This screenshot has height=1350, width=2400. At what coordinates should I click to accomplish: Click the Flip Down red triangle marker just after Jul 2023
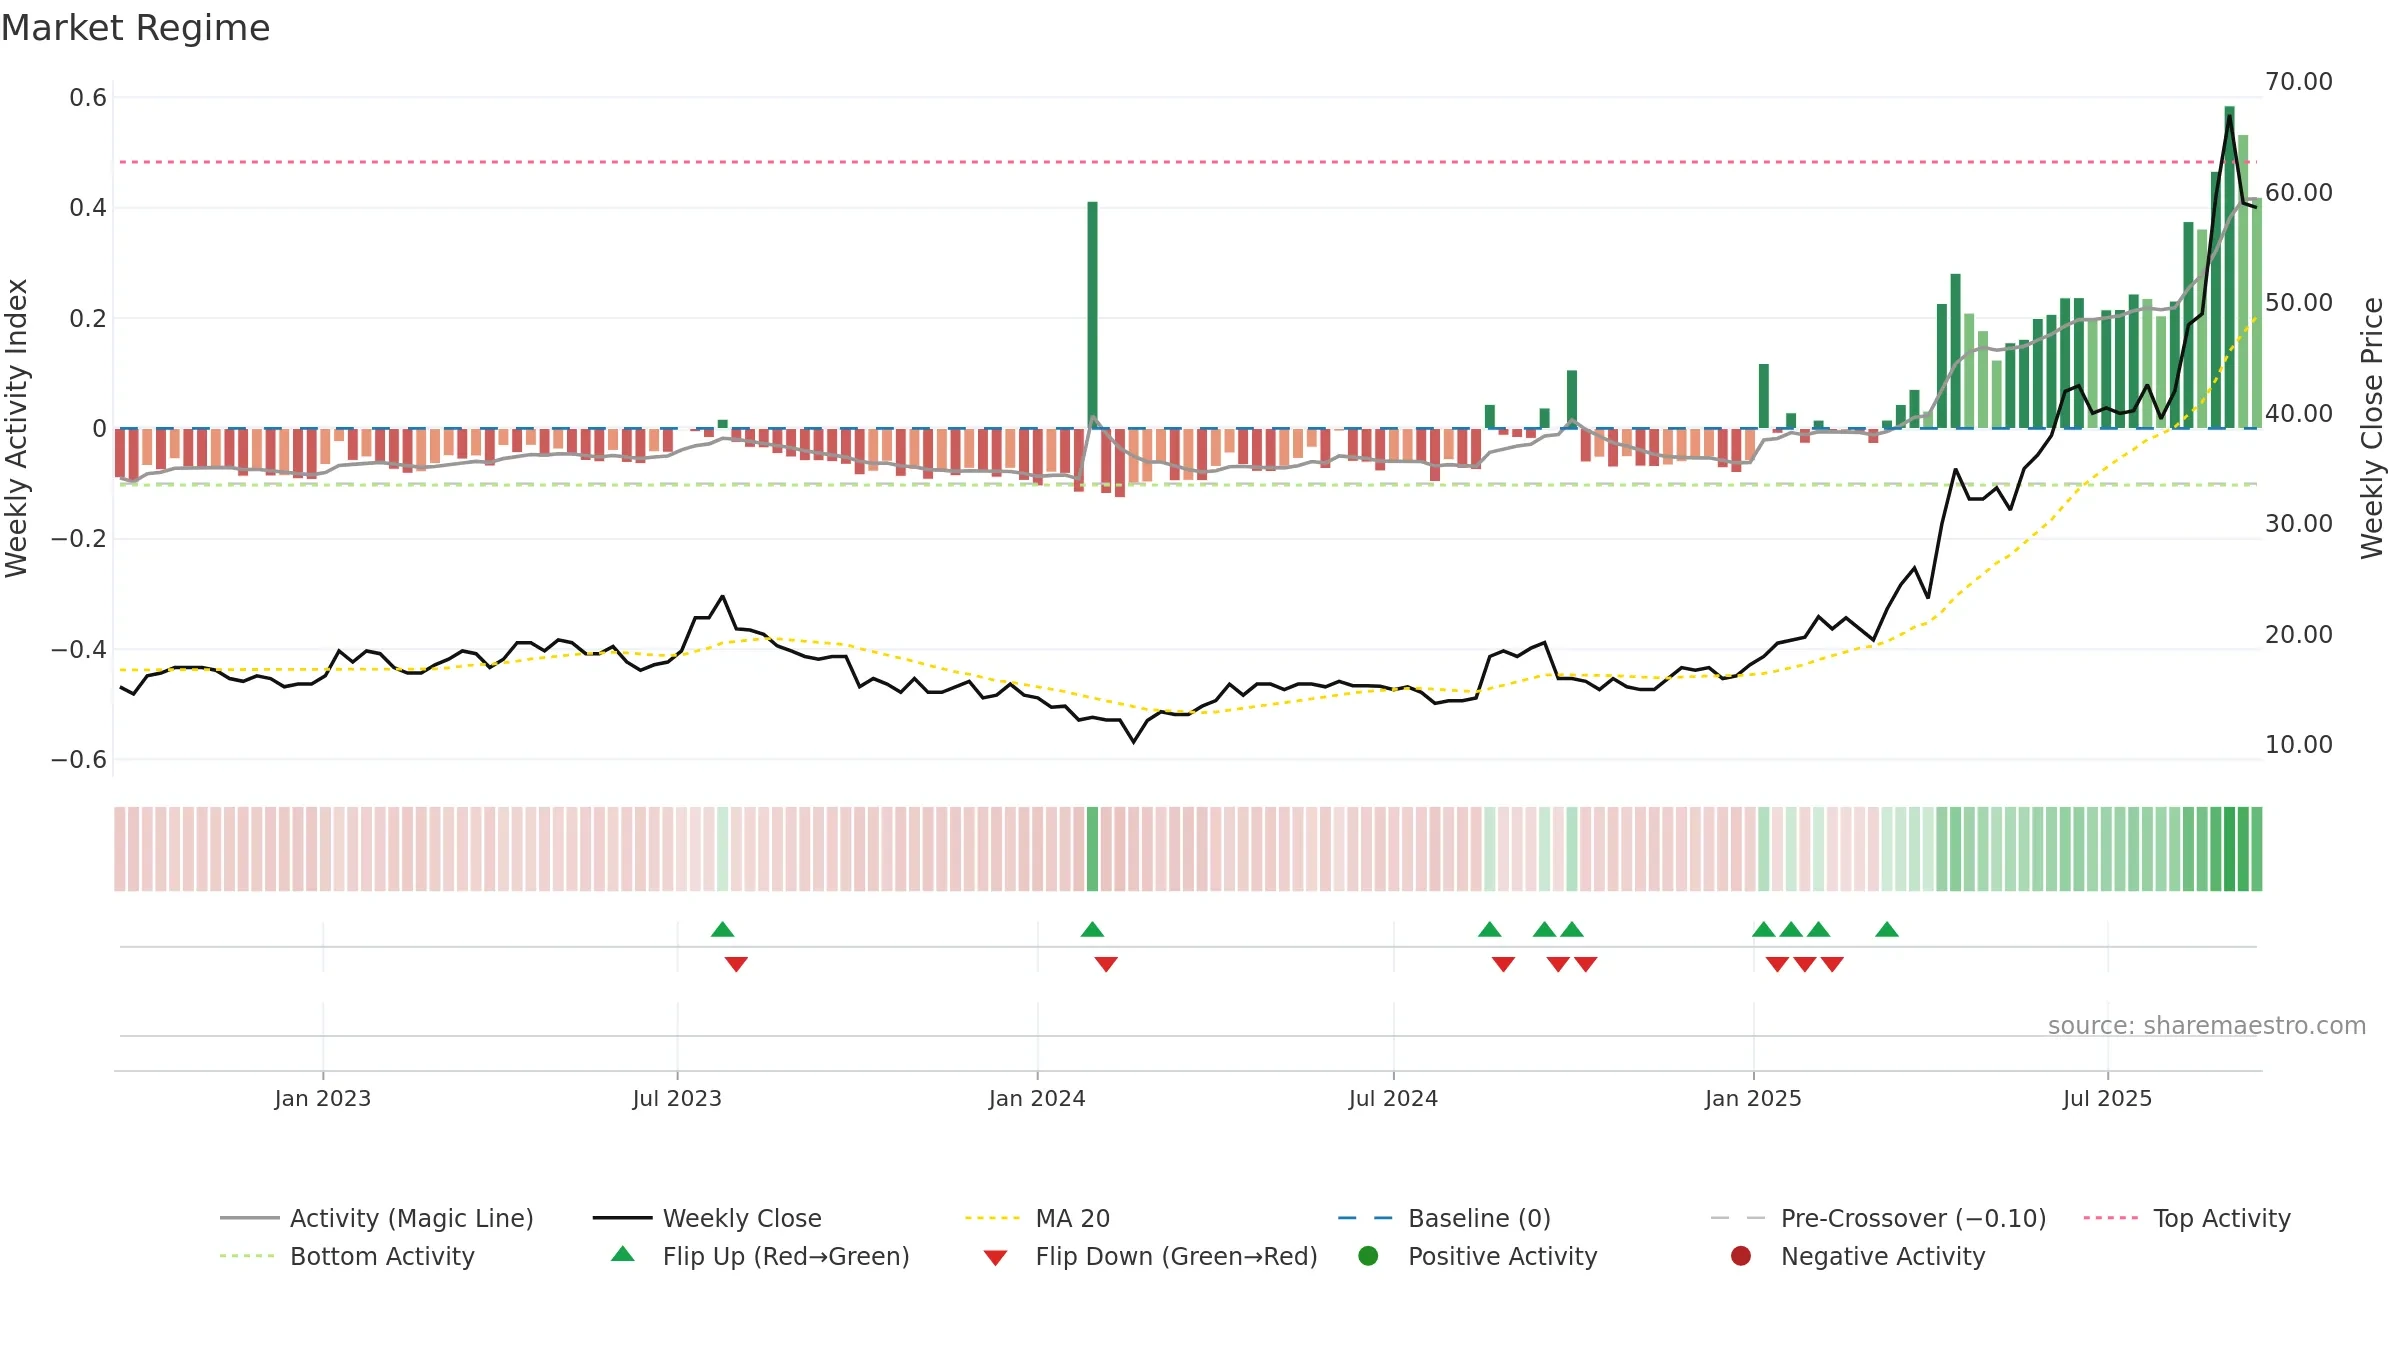[736, 964]
